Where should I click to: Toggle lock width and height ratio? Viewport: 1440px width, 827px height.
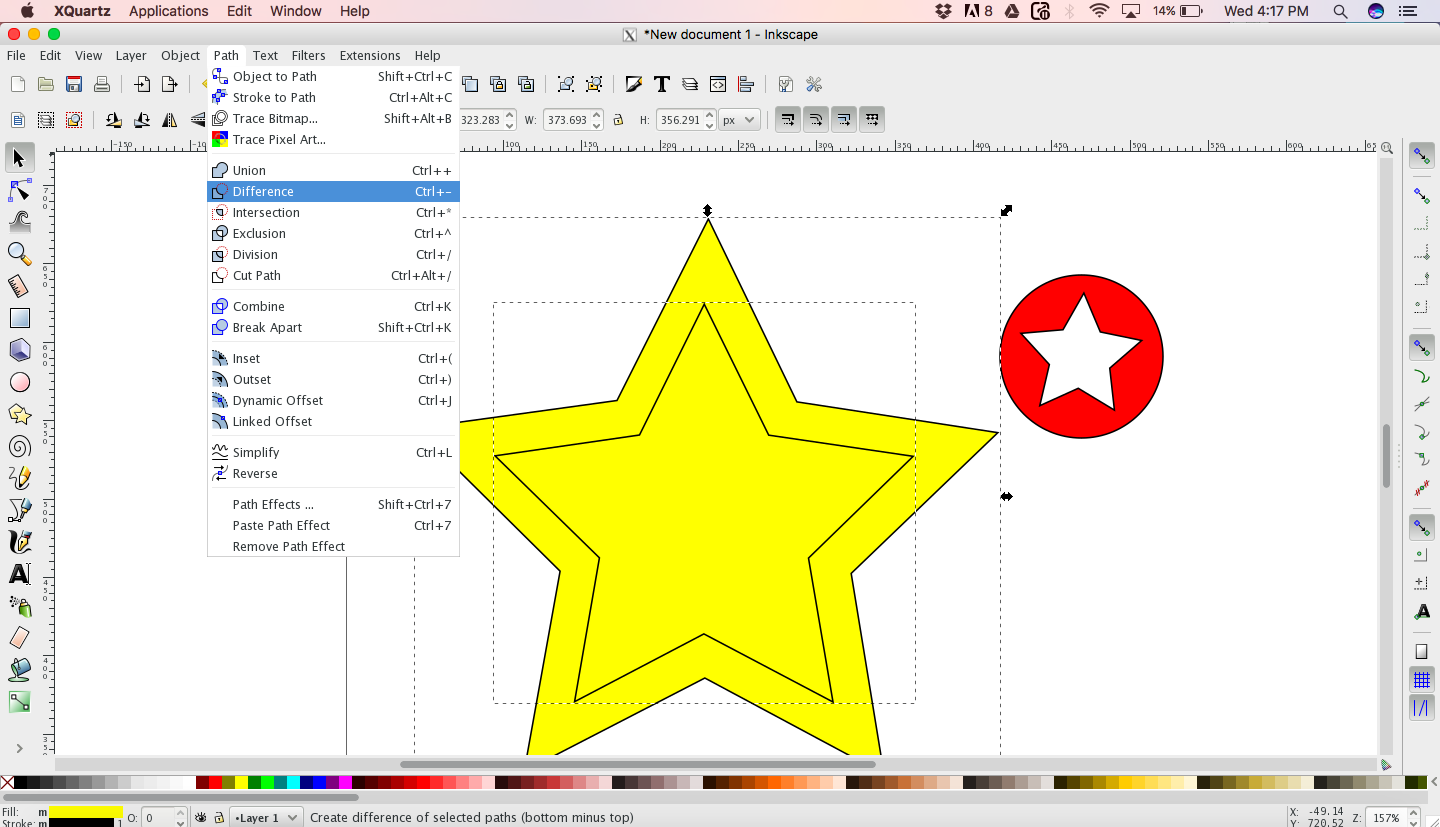tap(618, 120)
